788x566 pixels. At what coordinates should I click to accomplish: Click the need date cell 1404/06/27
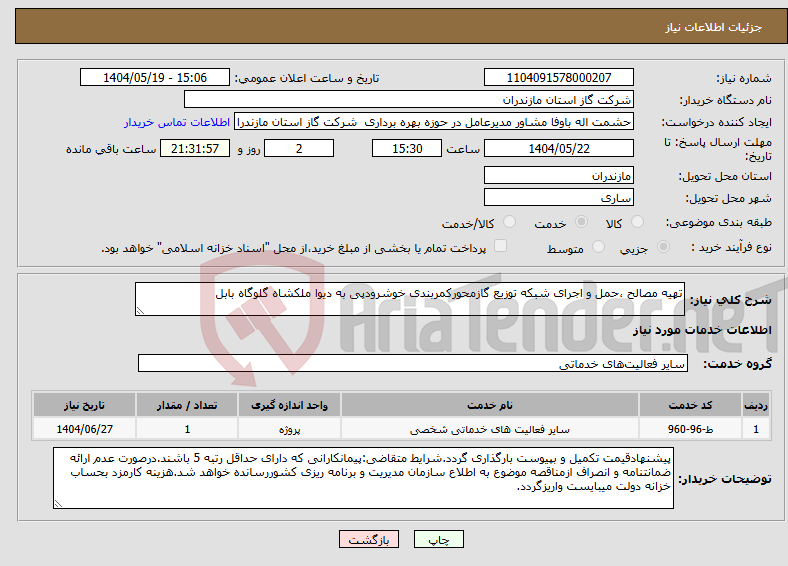[x=84, y=429]
